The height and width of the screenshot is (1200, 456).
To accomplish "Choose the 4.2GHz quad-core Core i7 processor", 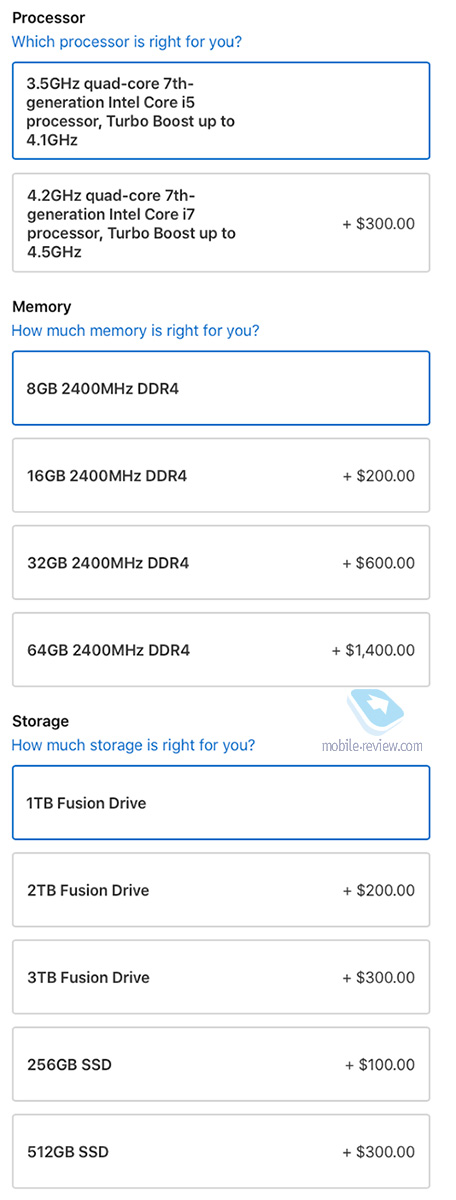I will tap(221, 223).
